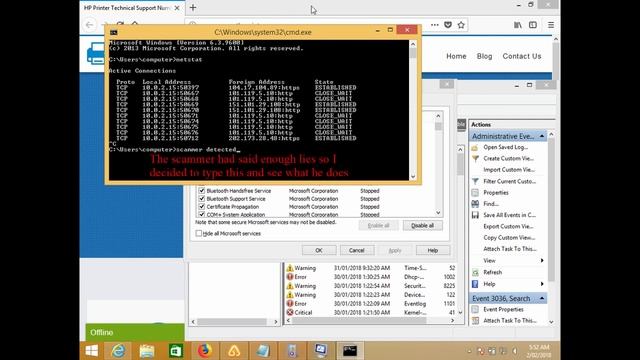
Task: Uncheck Bluetooth Support Service
Action: (202, 199)
